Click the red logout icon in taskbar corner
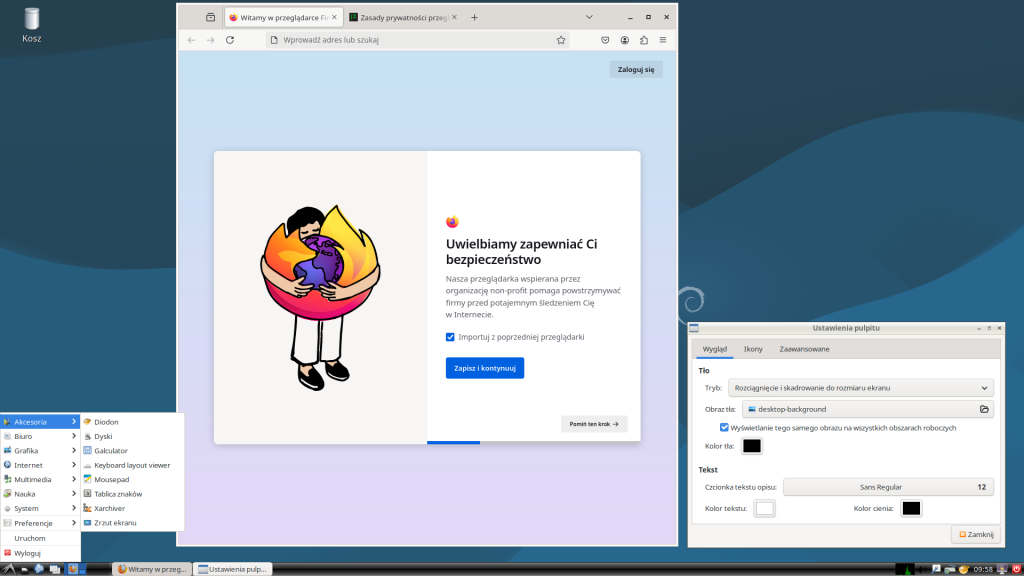Image resolution: width=1024 pixels, height=576 pixels. tap(1016, 568)
